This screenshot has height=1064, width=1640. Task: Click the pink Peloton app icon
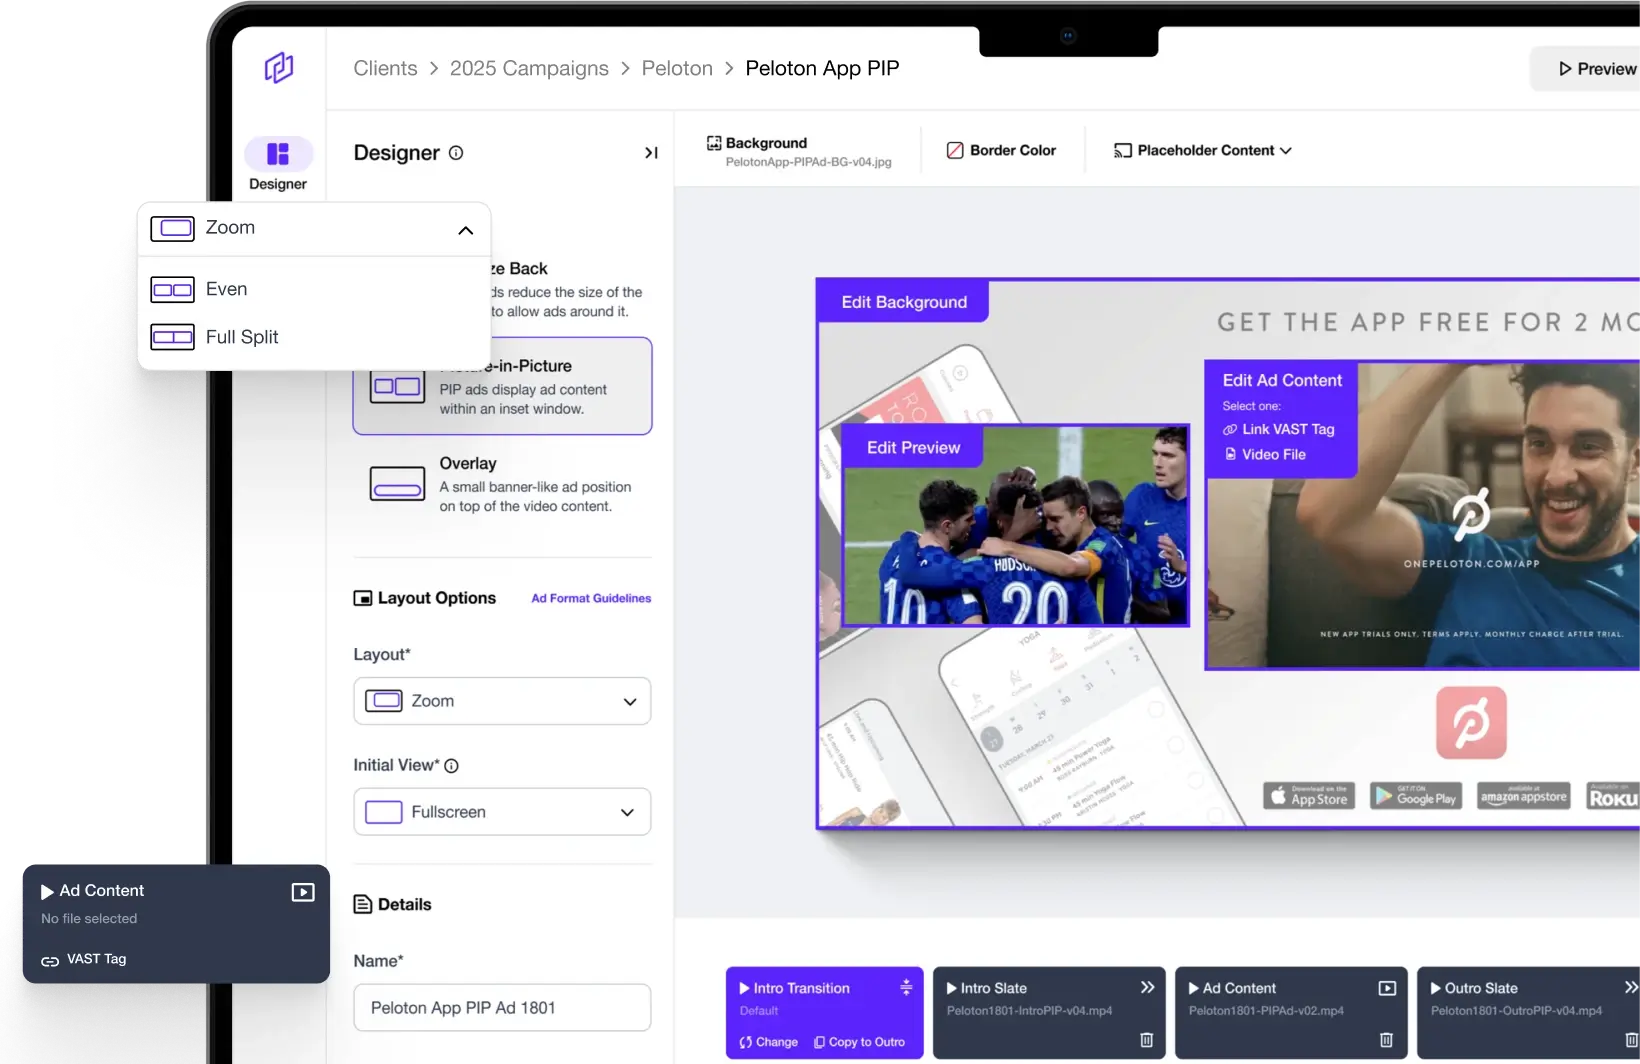click(1471, 722)
